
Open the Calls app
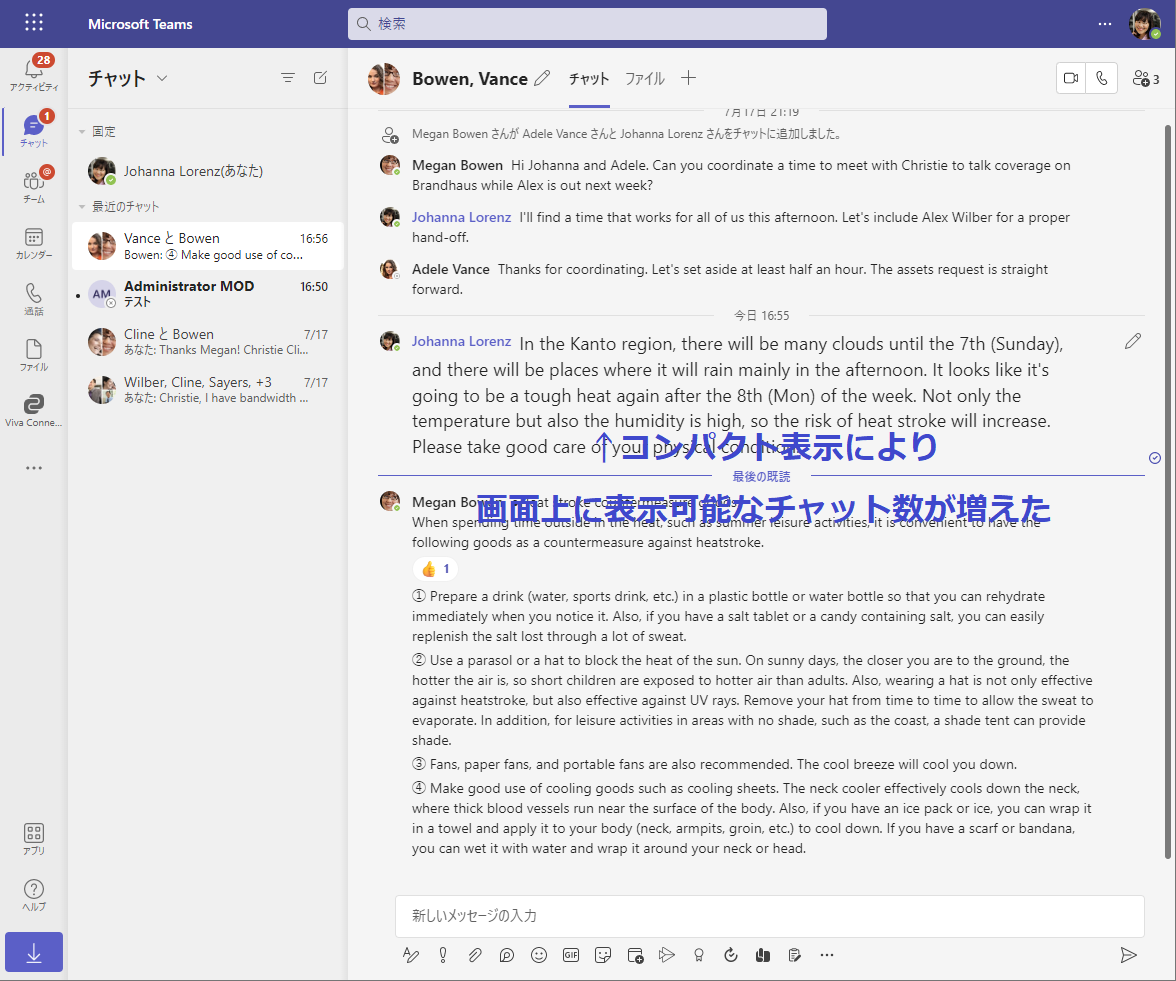click(34, 298)
